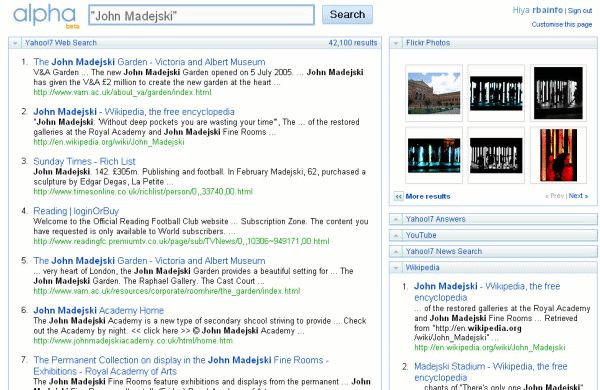The height and width of the screenshot is (390, 600).
Task: Open John Madejski Academy Home result
Action: click(x=98, y=310)
